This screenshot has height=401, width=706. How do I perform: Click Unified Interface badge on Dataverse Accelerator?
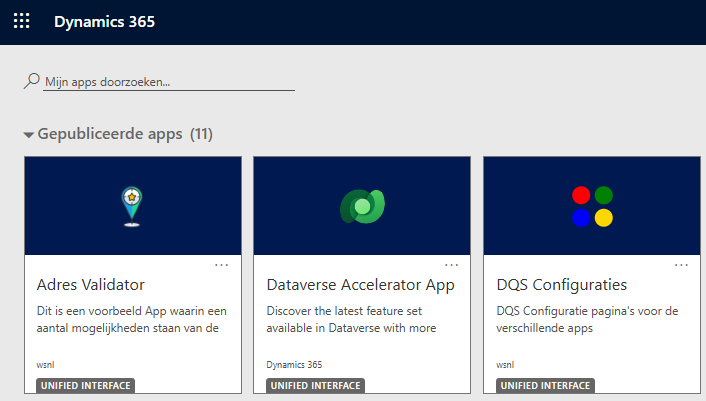tap(315, 385)
